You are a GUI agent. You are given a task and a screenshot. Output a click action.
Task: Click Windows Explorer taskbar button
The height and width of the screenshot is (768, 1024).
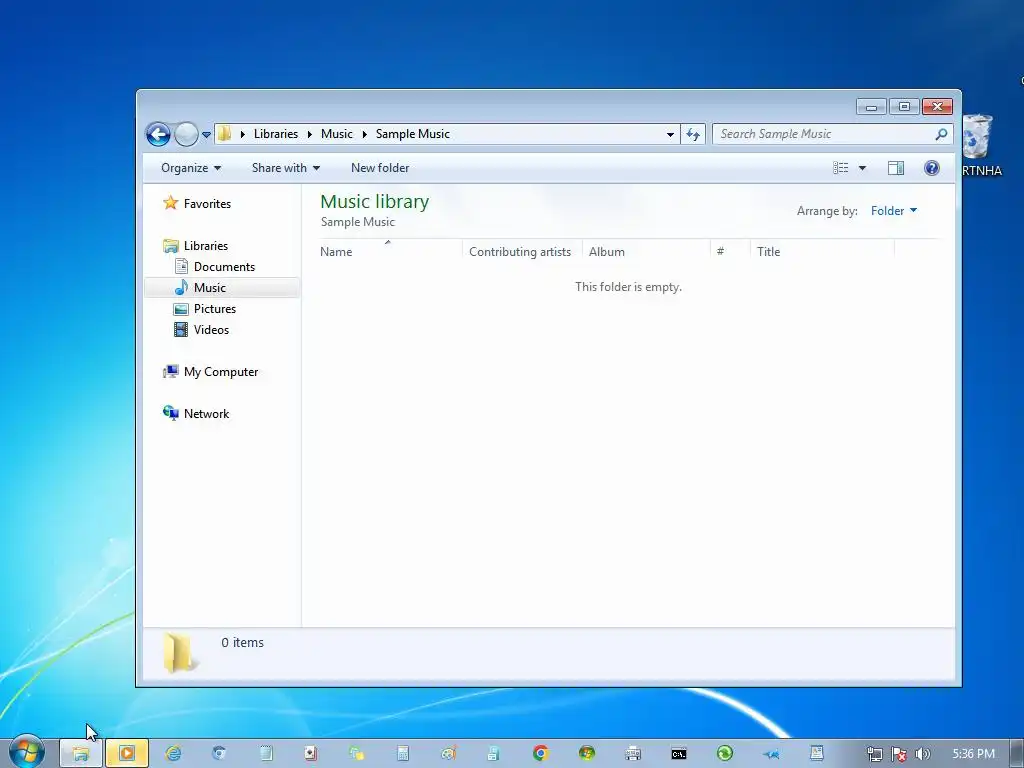pos(81,754)
